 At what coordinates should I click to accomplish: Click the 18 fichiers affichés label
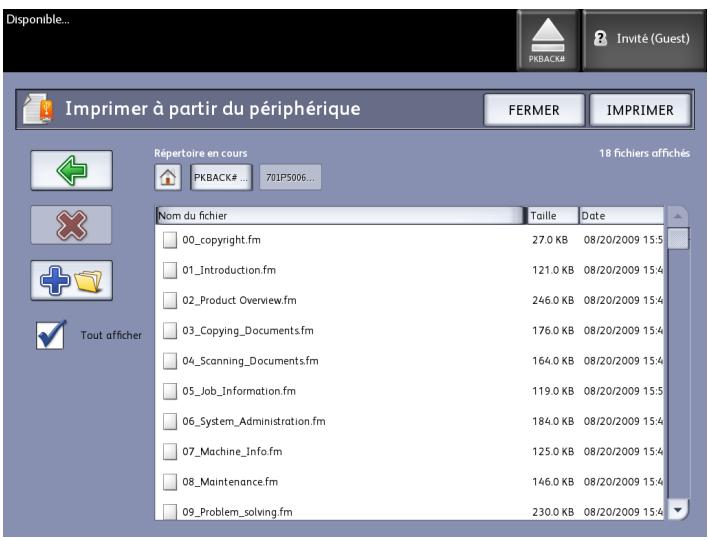[x=644, y=153]
